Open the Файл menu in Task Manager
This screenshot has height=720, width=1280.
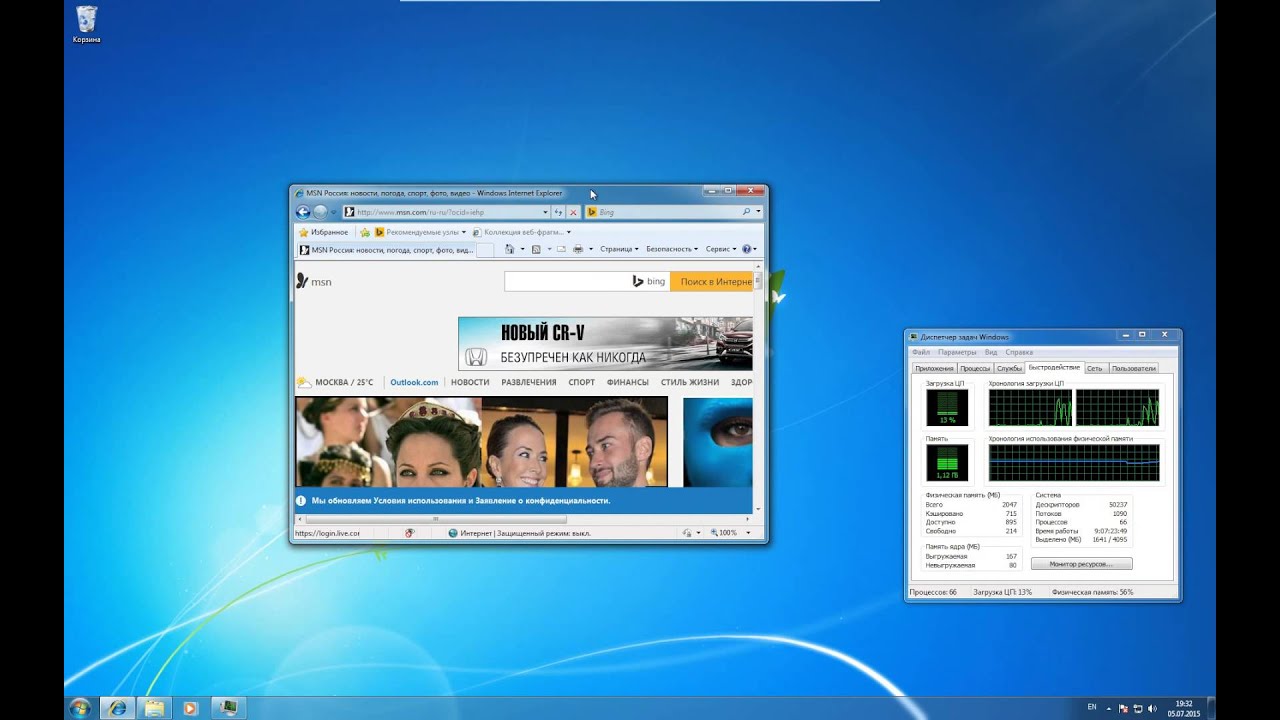click(x=920, y=352)
